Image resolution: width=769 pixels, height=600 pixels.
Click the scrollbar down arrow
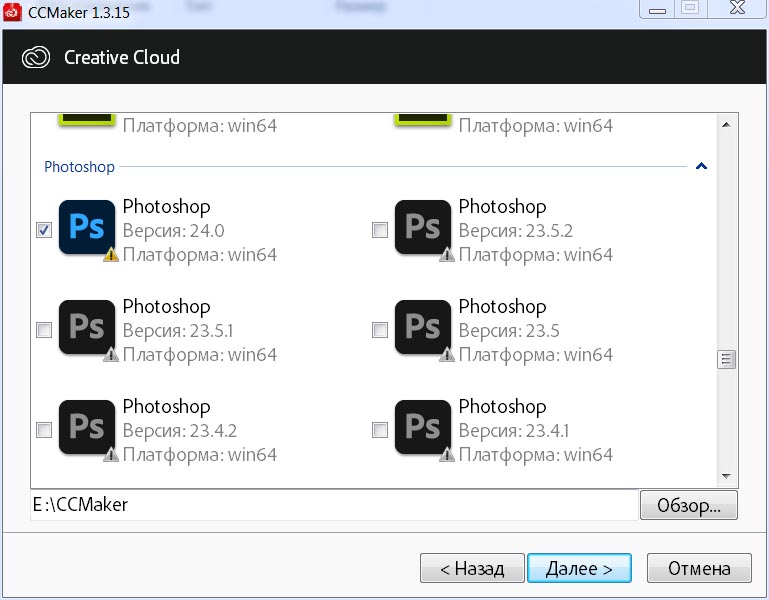pyautogui.click(x=726, y=476)
